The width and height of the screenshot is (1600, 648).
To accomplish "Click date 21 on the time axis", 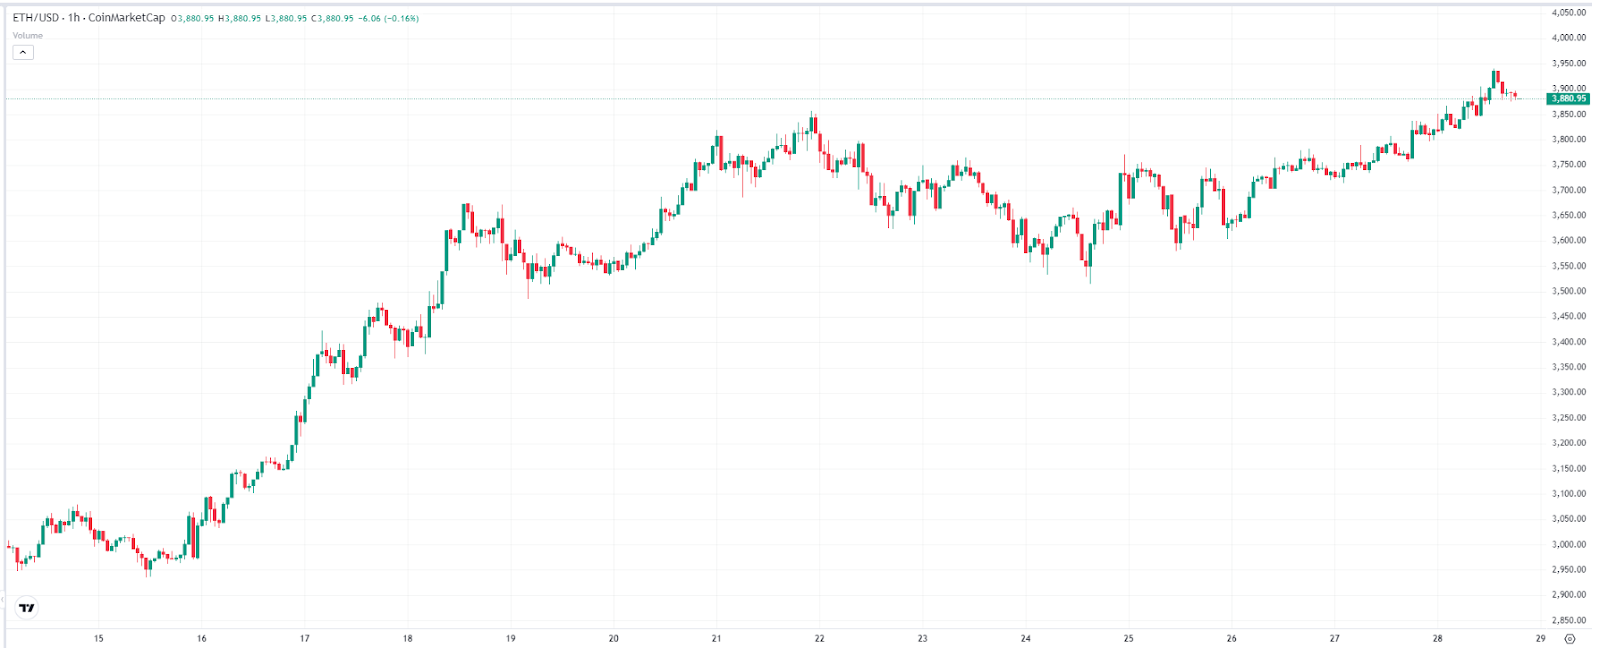I will point(716,638).
